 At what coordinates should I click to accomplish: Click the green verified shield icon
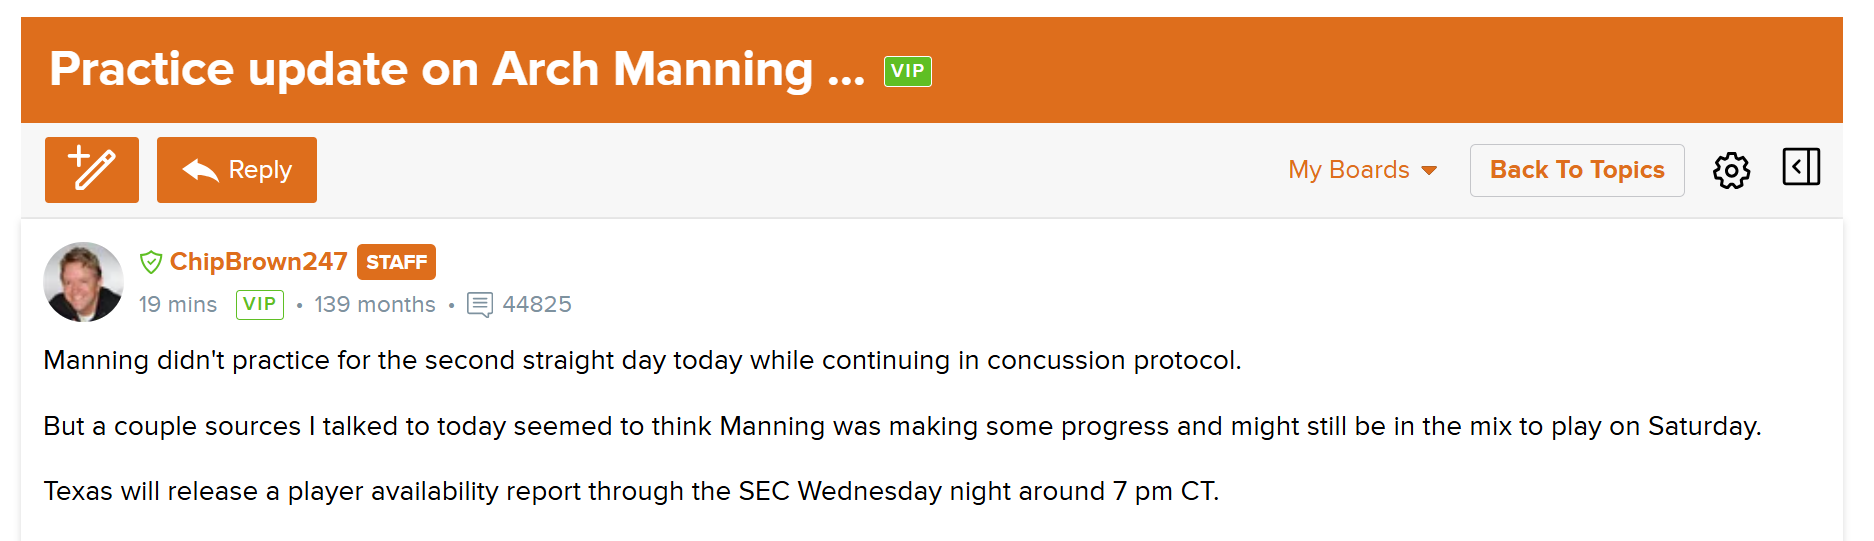pyautogui.click(x=151, y=262)
